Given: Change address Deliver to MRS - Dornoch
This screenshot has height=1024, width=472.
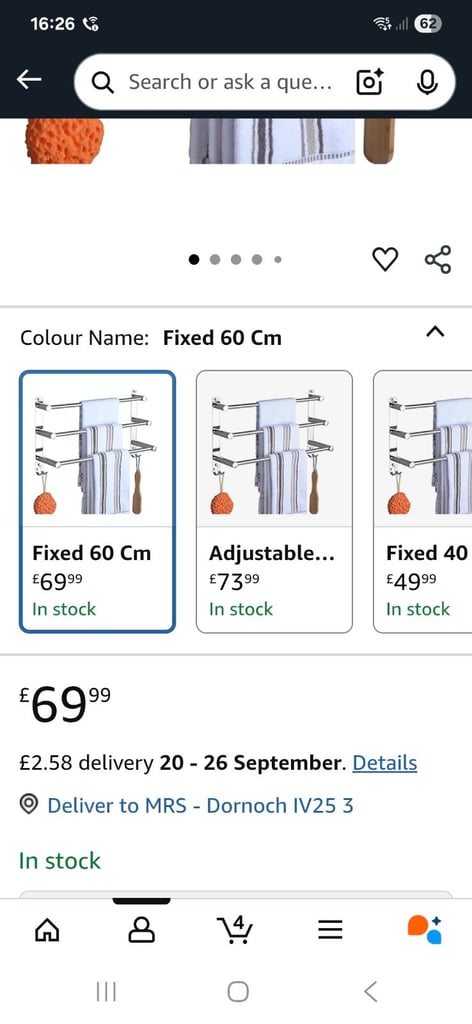Looking at the screenshot, I should 200,805.
